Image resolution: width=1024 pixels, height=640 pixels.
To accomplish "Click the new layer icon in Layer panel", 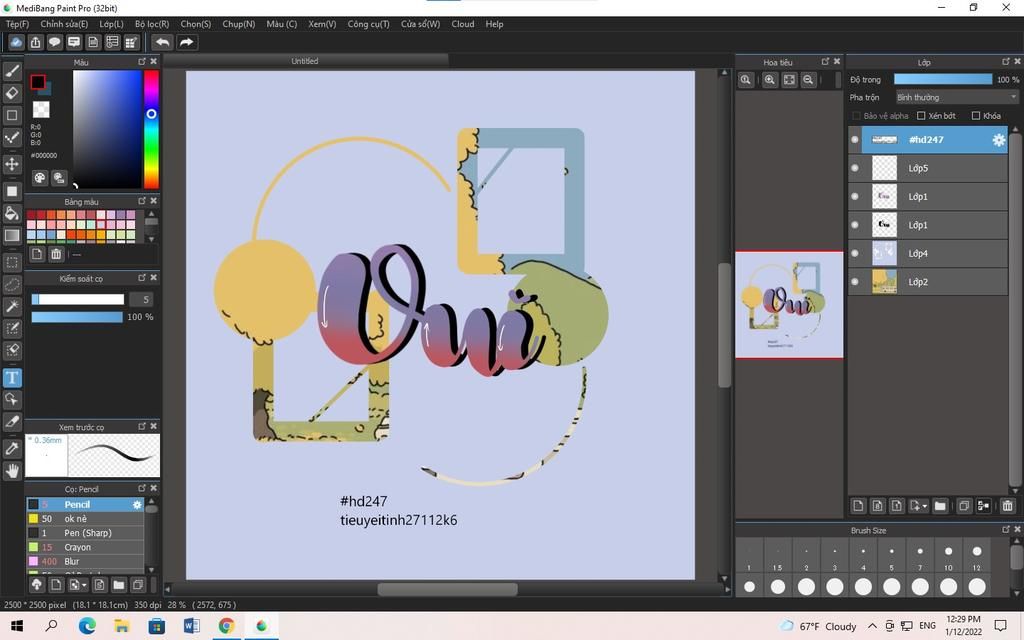I will (x=858, y=505).
